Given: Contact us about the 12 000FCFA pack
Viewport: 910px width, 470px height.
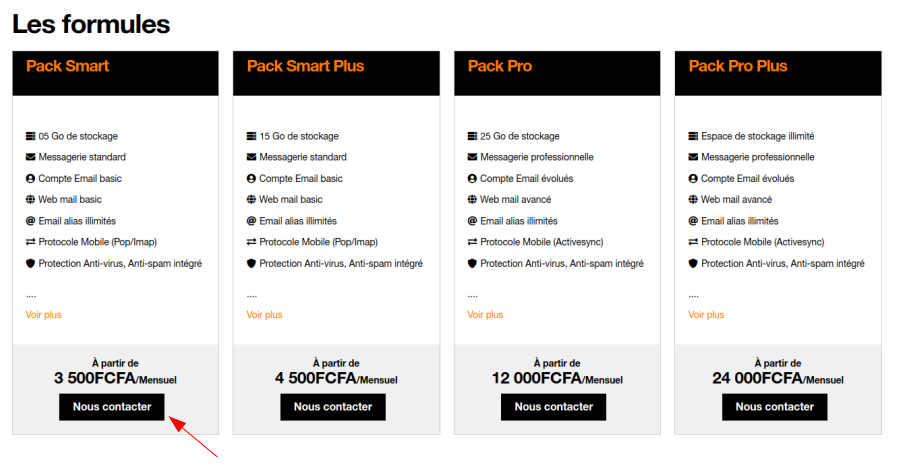Looking at the screenshot, I should tap(554, 407).
